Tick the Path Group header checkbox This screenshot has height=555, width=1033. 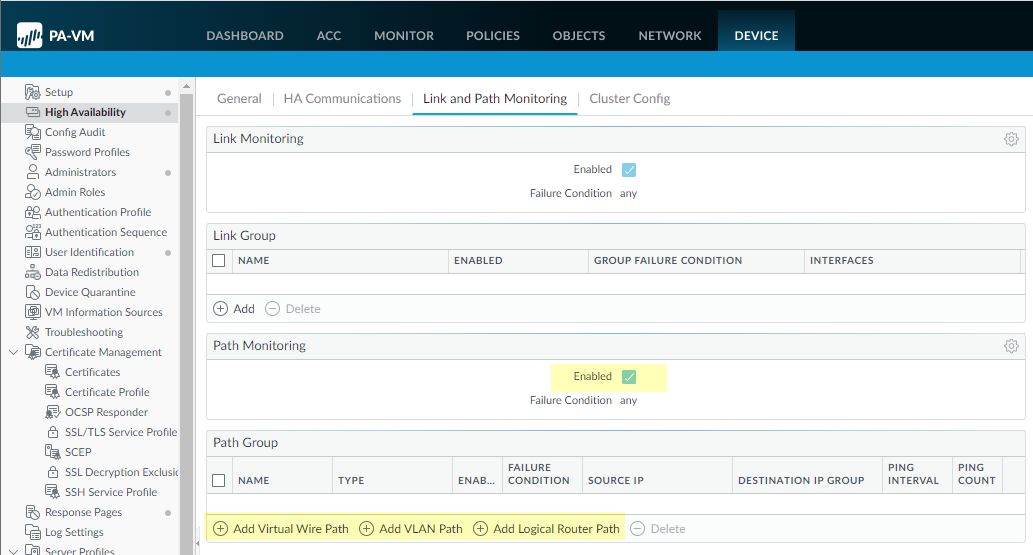coord(219,481)
